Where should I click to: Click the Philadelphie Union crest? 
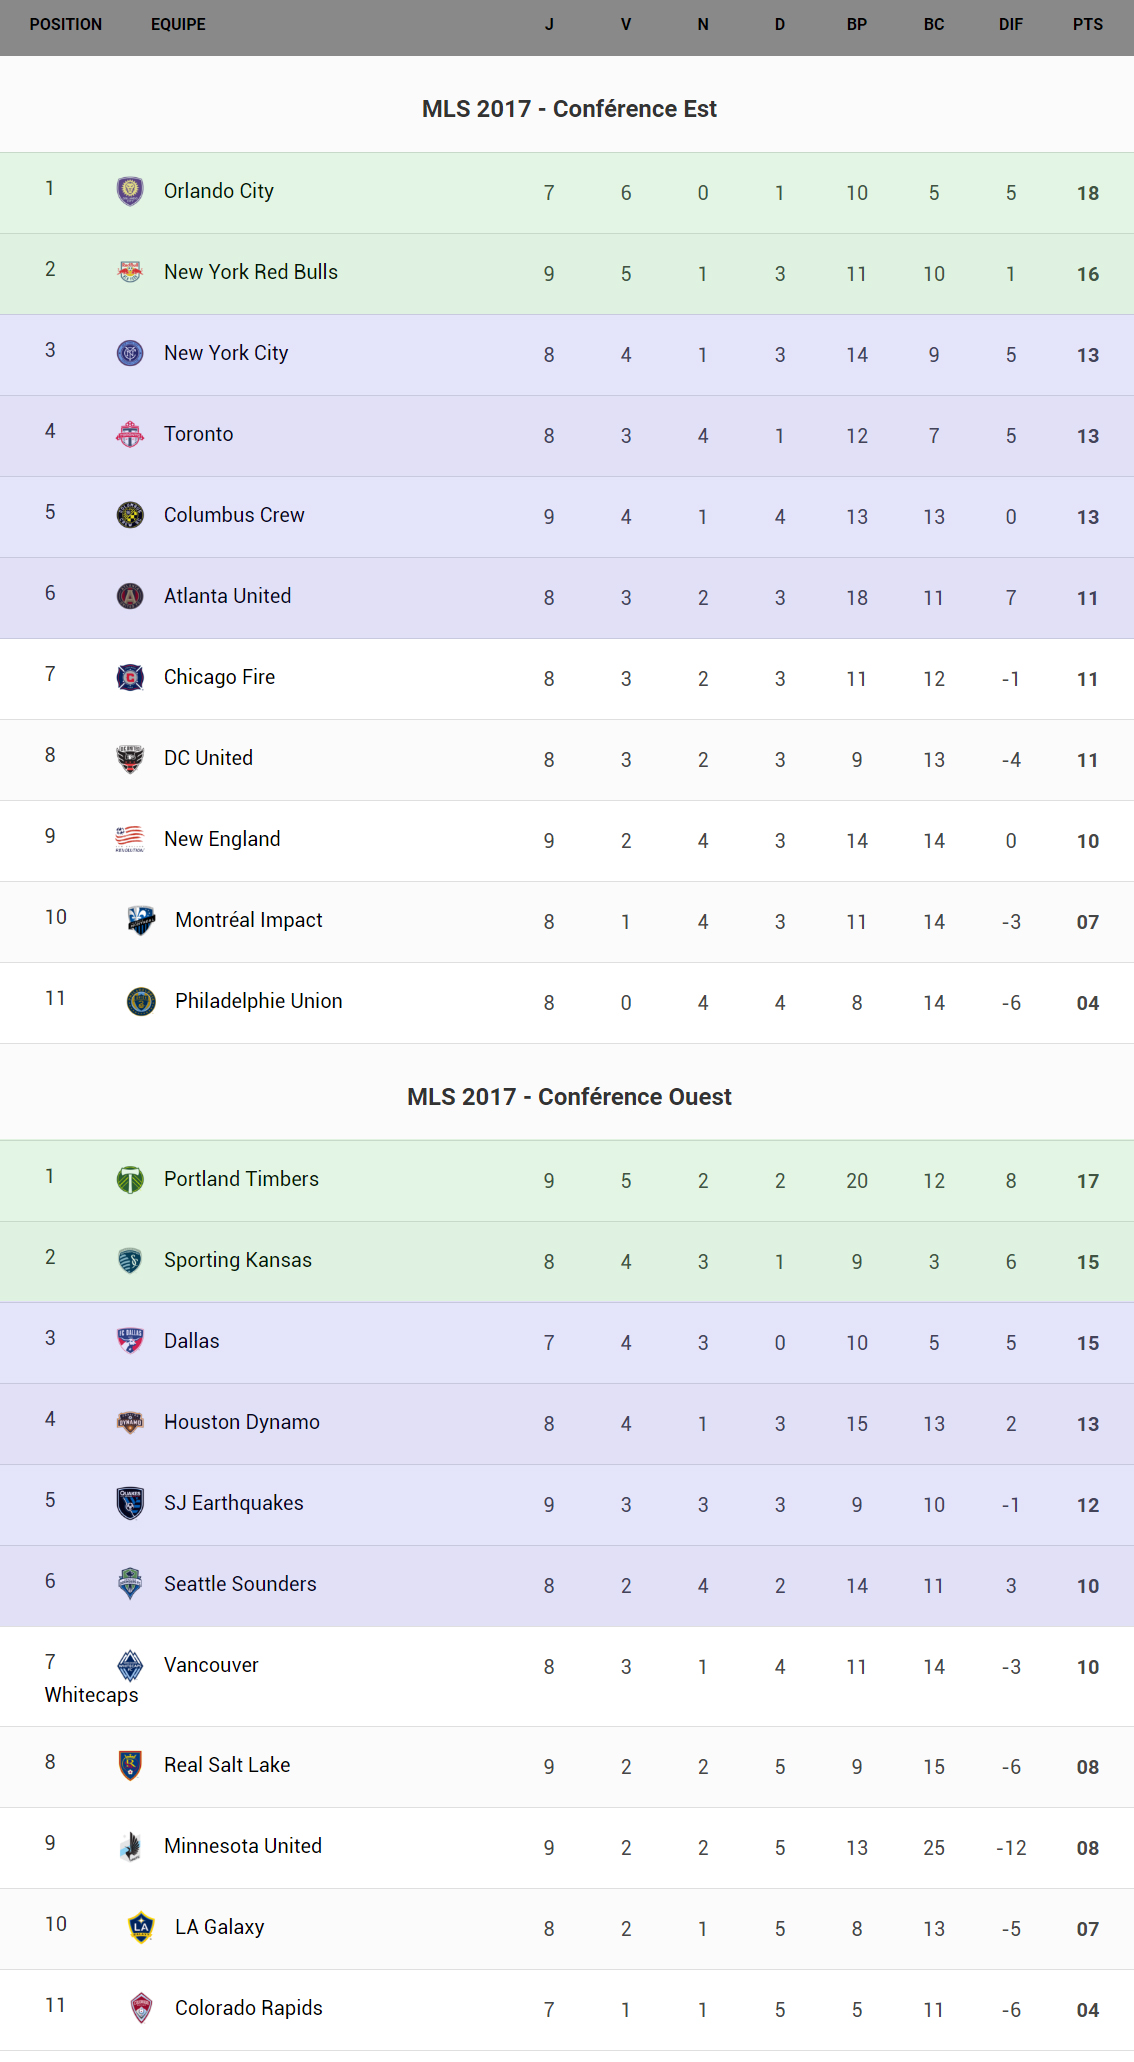[141, 1001]
